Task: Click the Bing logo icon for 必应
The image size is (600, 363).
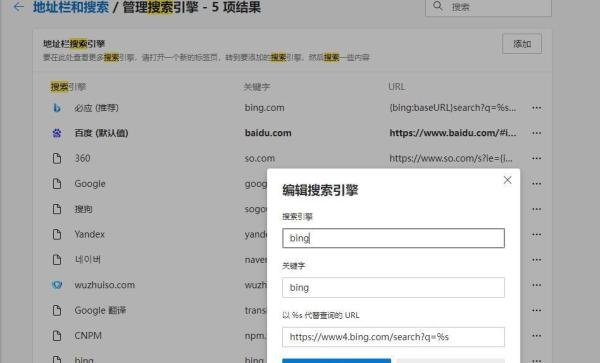Action: (x=57, y=108)
